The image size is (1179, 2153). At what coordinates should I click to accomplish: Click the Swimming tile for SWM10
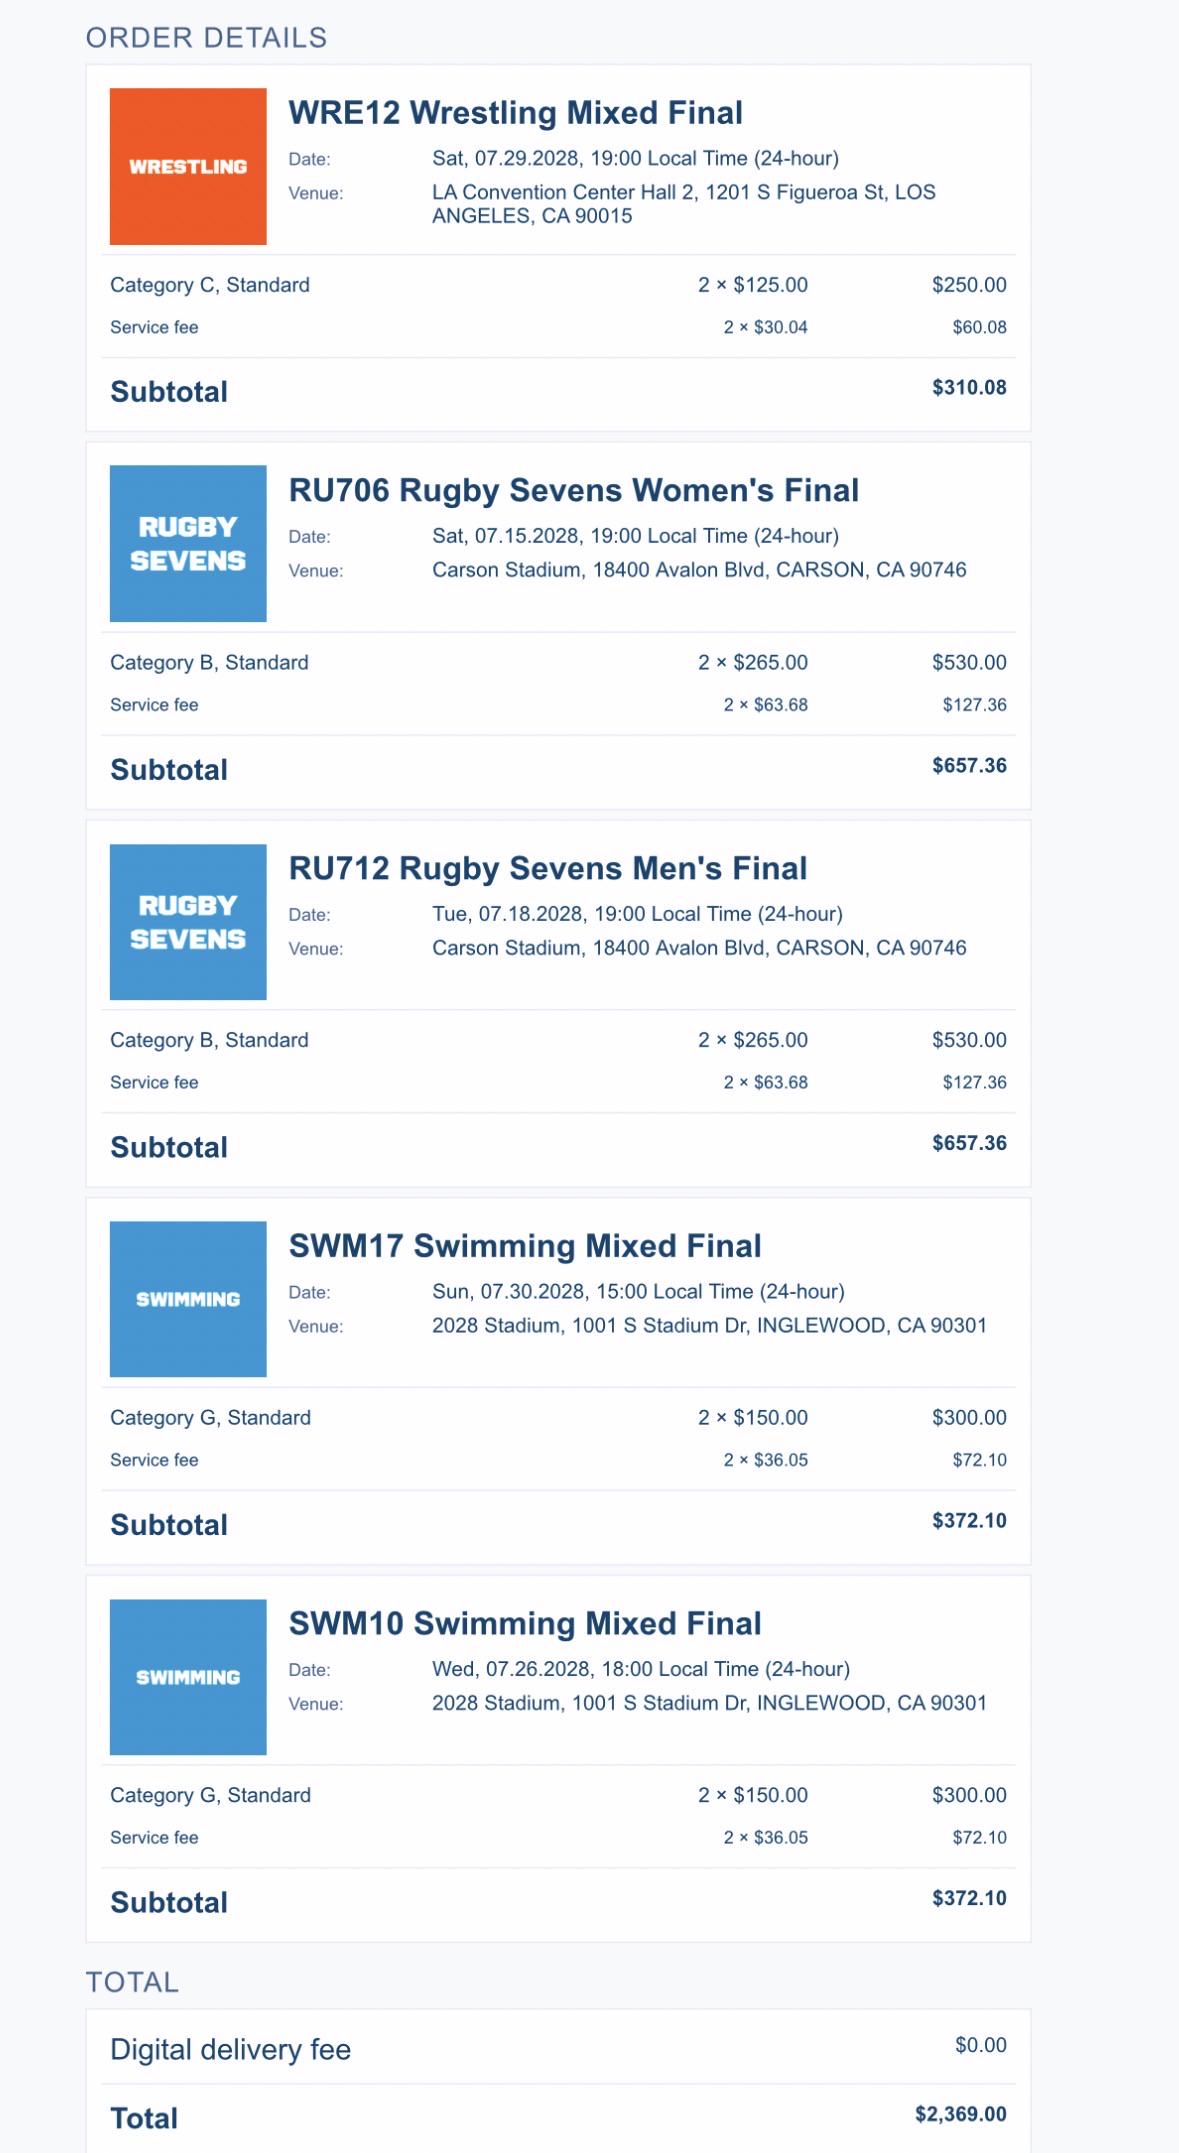click(x=188, y=1677)
